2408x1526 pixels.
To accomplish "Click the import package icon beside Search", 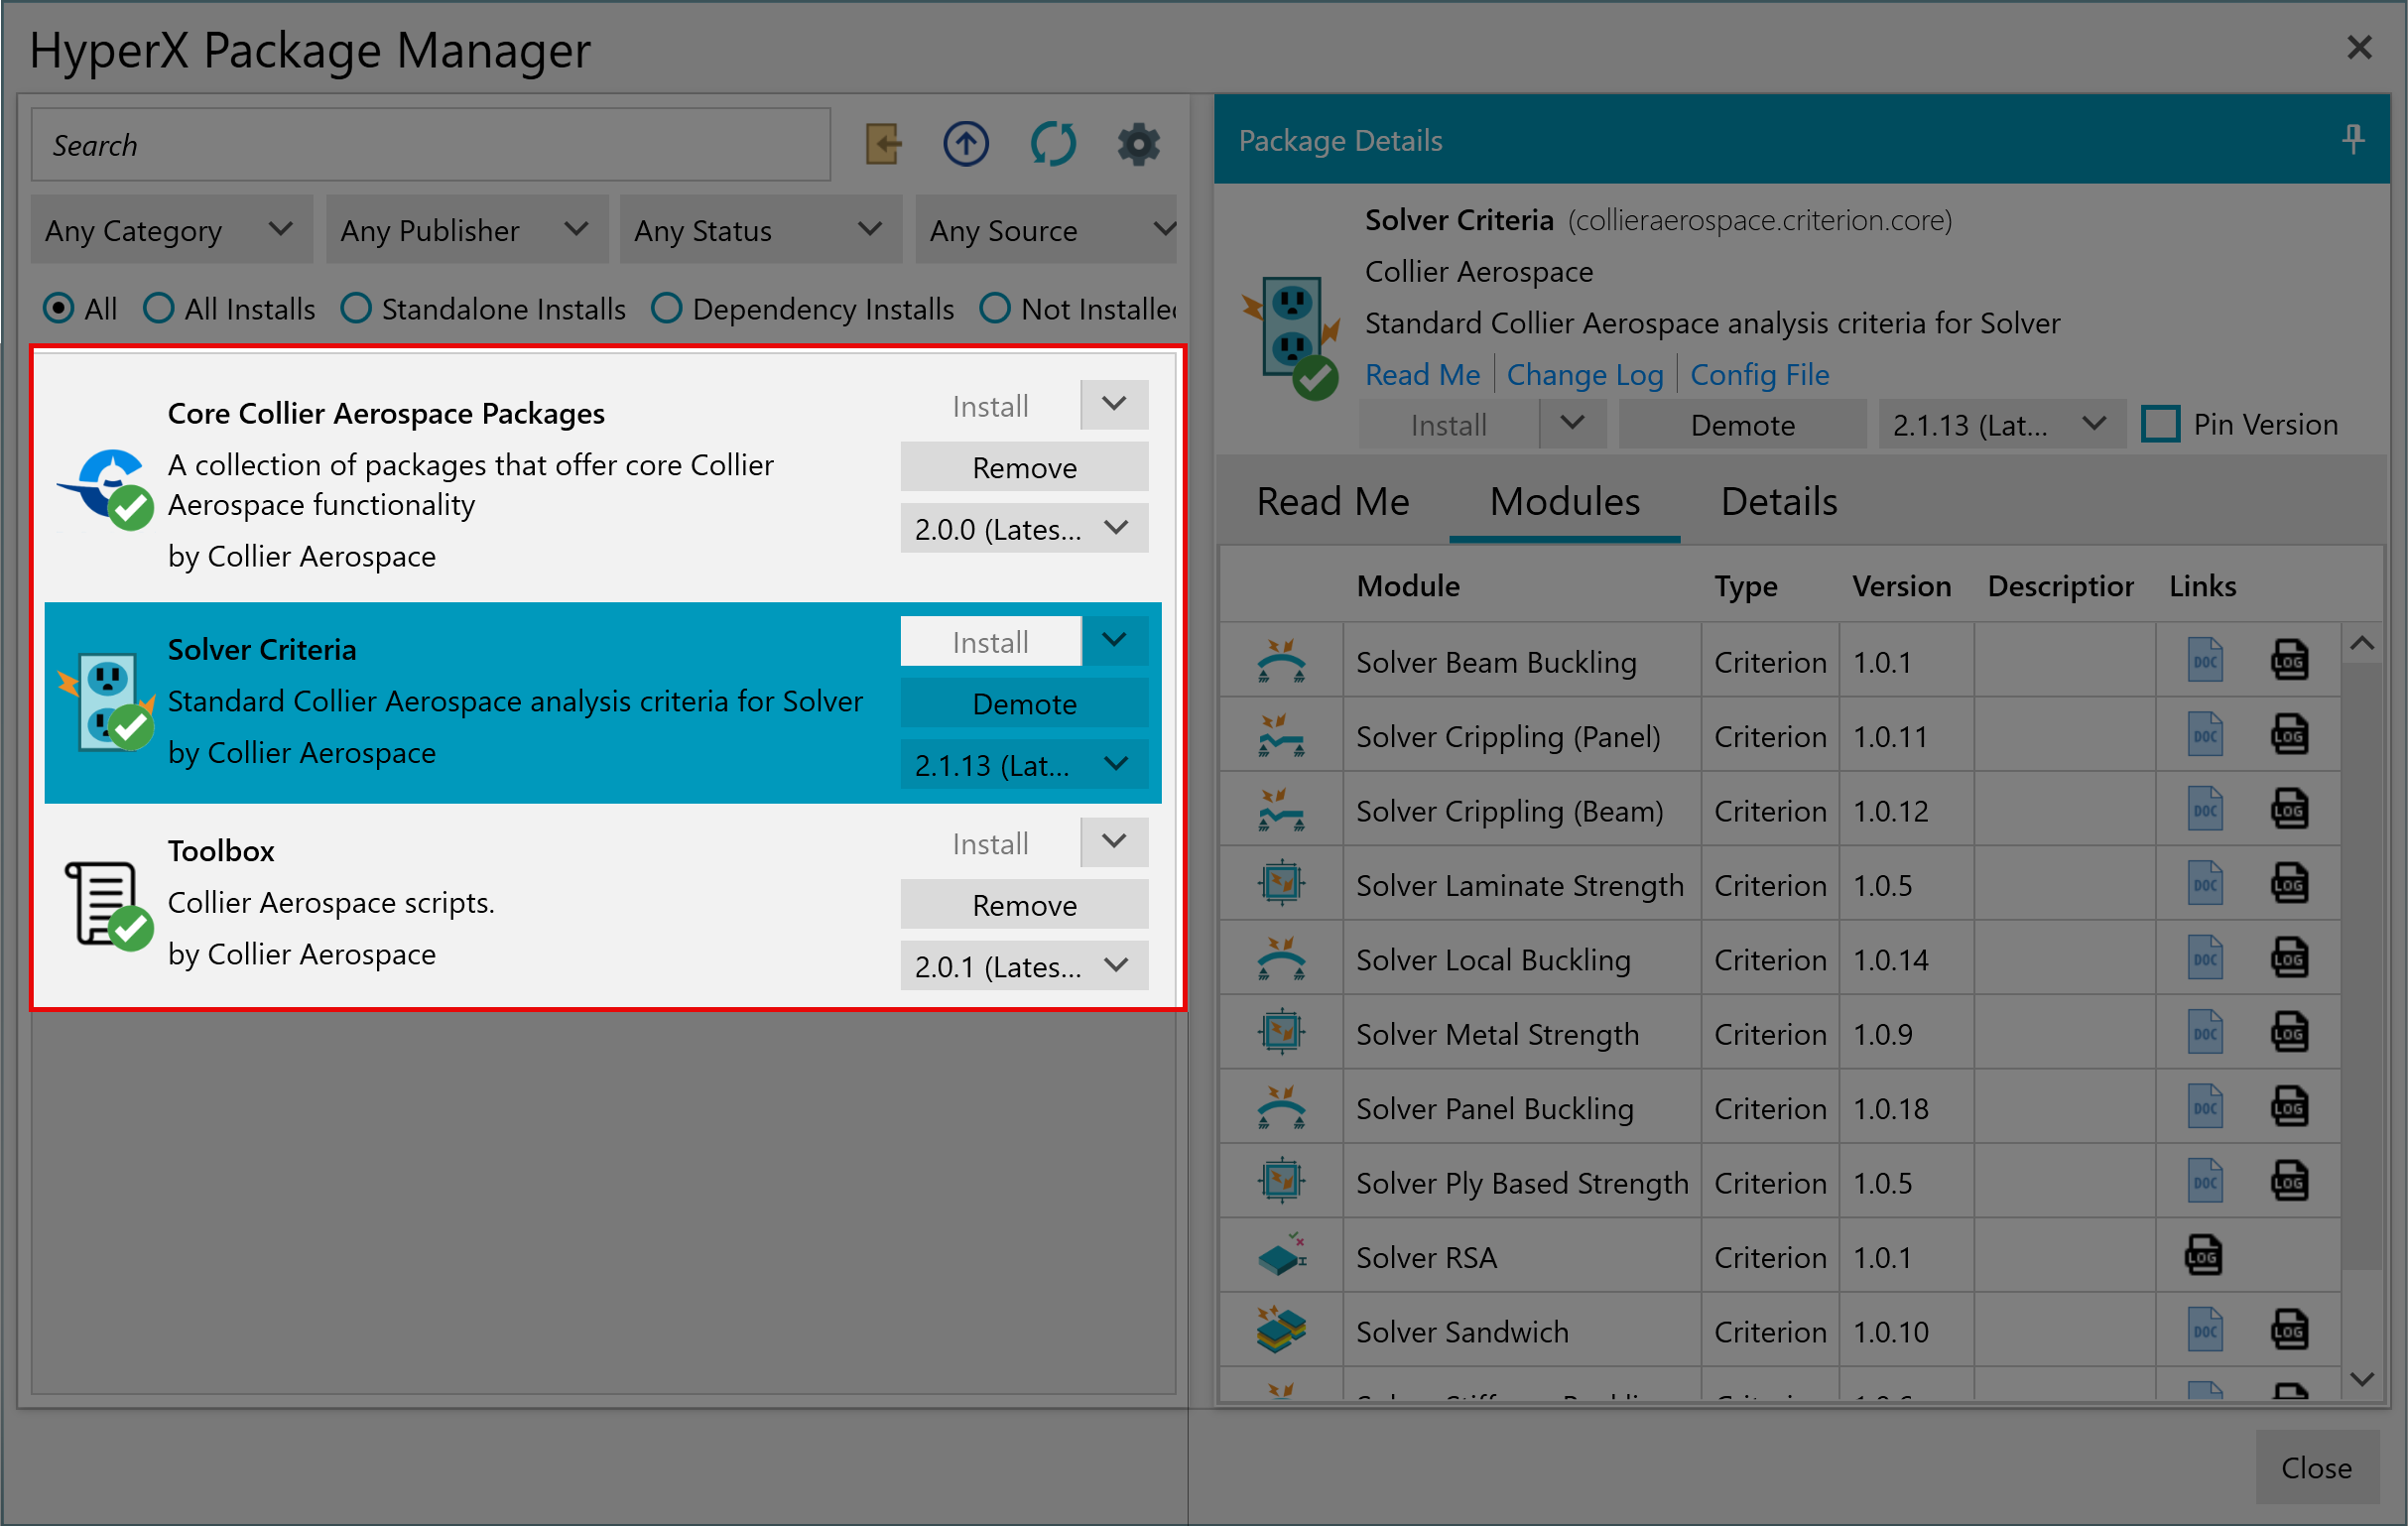I will [x=883, y=144].
